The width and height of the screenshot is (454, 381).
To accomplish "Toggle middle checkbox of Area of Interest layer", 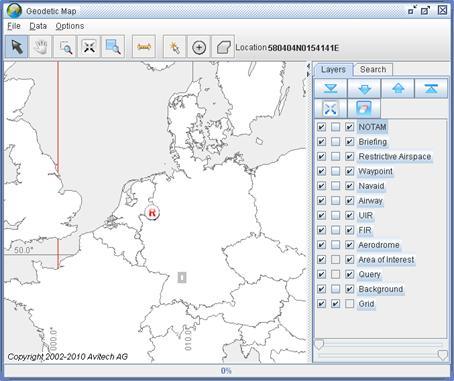I will (x=336, y=260).
